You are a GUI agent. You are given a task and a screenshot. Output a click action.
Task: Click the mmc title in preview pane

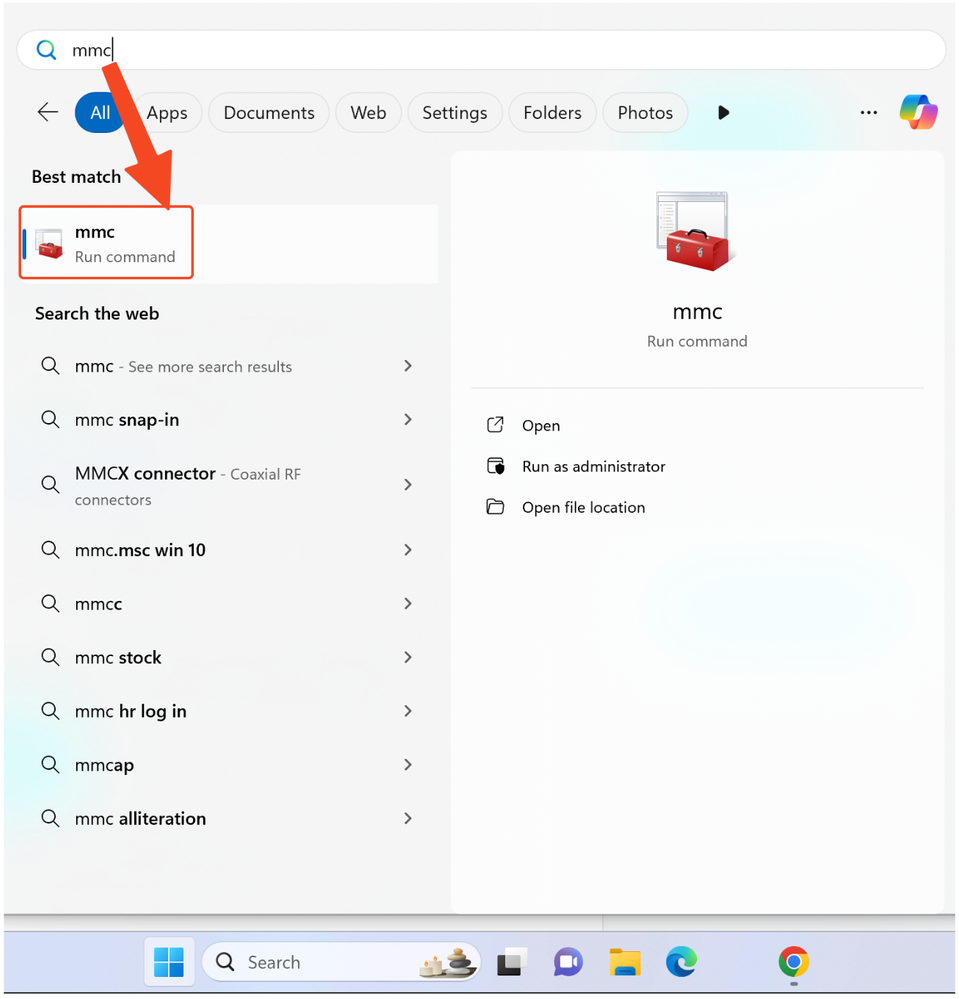pos(697,312)
